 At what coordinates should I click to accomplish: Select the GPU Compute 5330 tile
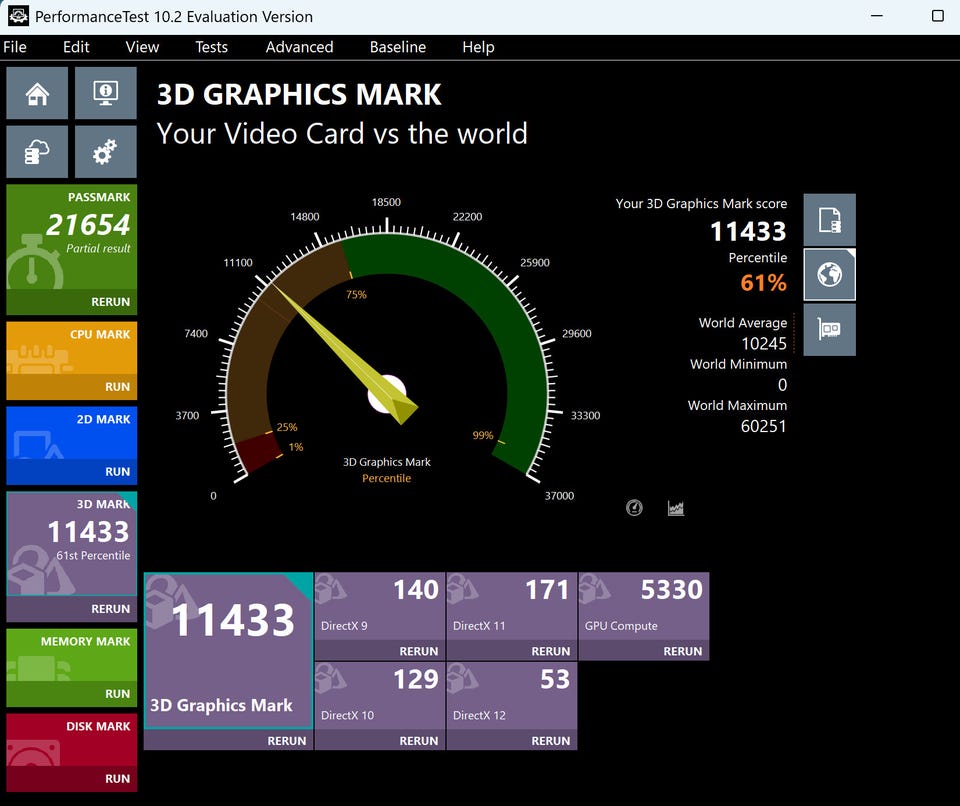click(644, 607)
